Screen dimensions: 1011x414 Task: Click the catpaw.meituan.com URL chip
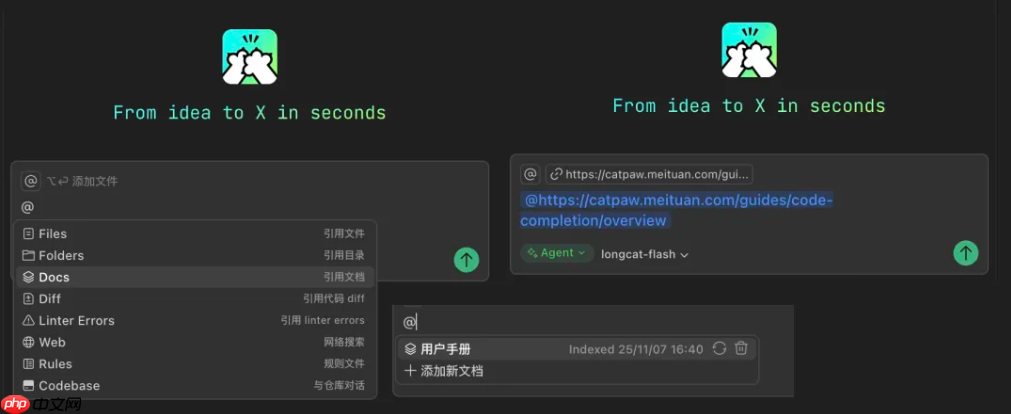coord(649,174)
